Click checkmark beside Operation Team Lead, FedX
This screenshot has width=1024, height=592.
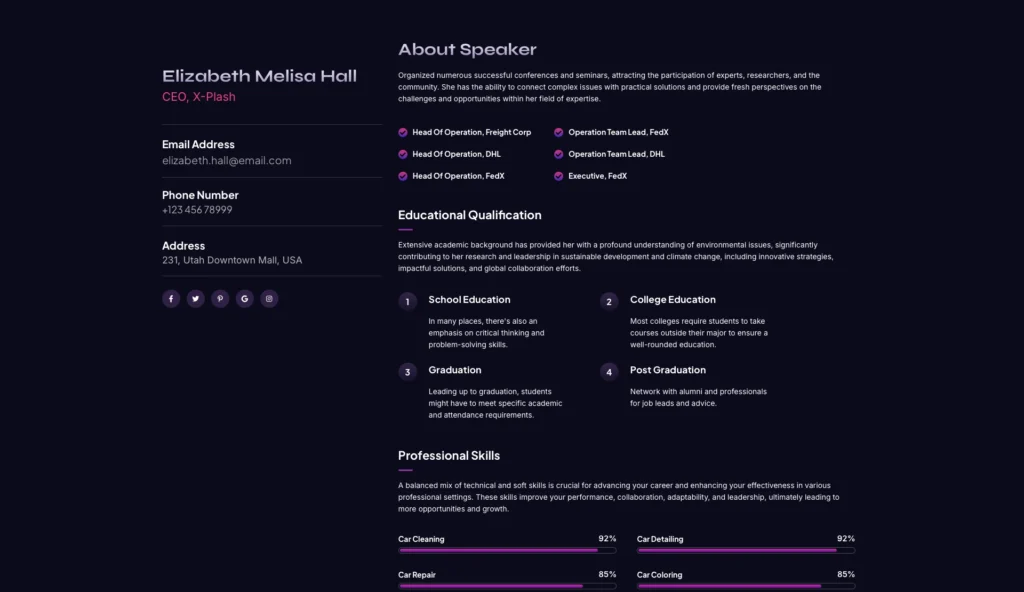559,132
